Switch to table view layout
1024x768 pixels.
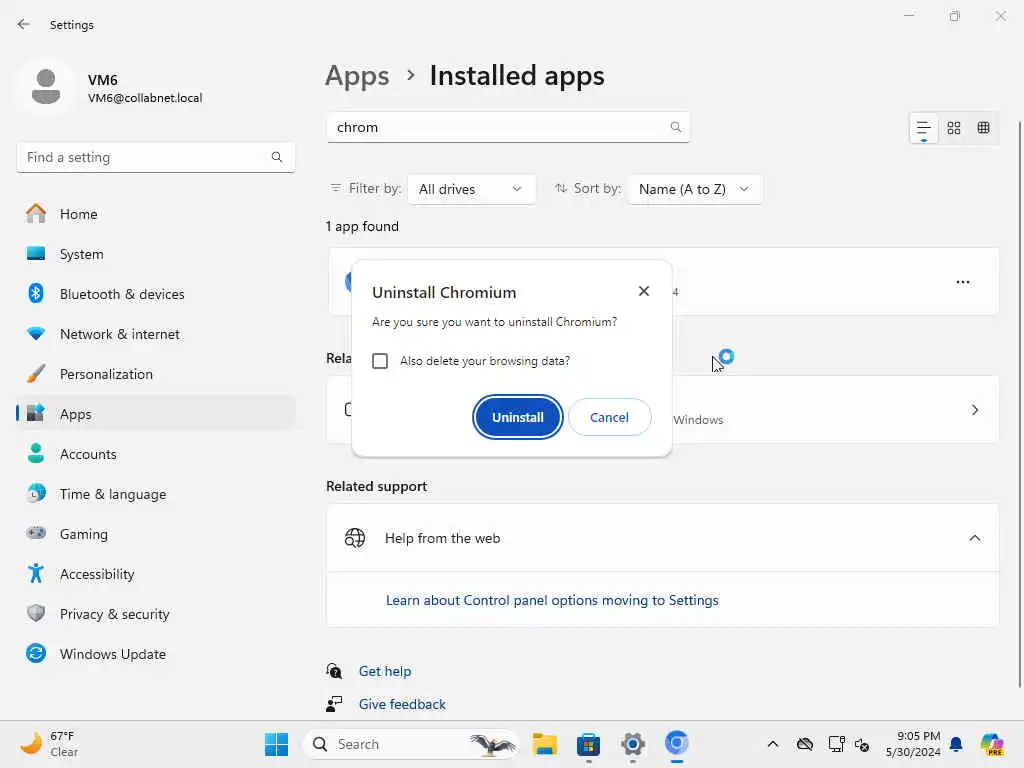(984, 128)
